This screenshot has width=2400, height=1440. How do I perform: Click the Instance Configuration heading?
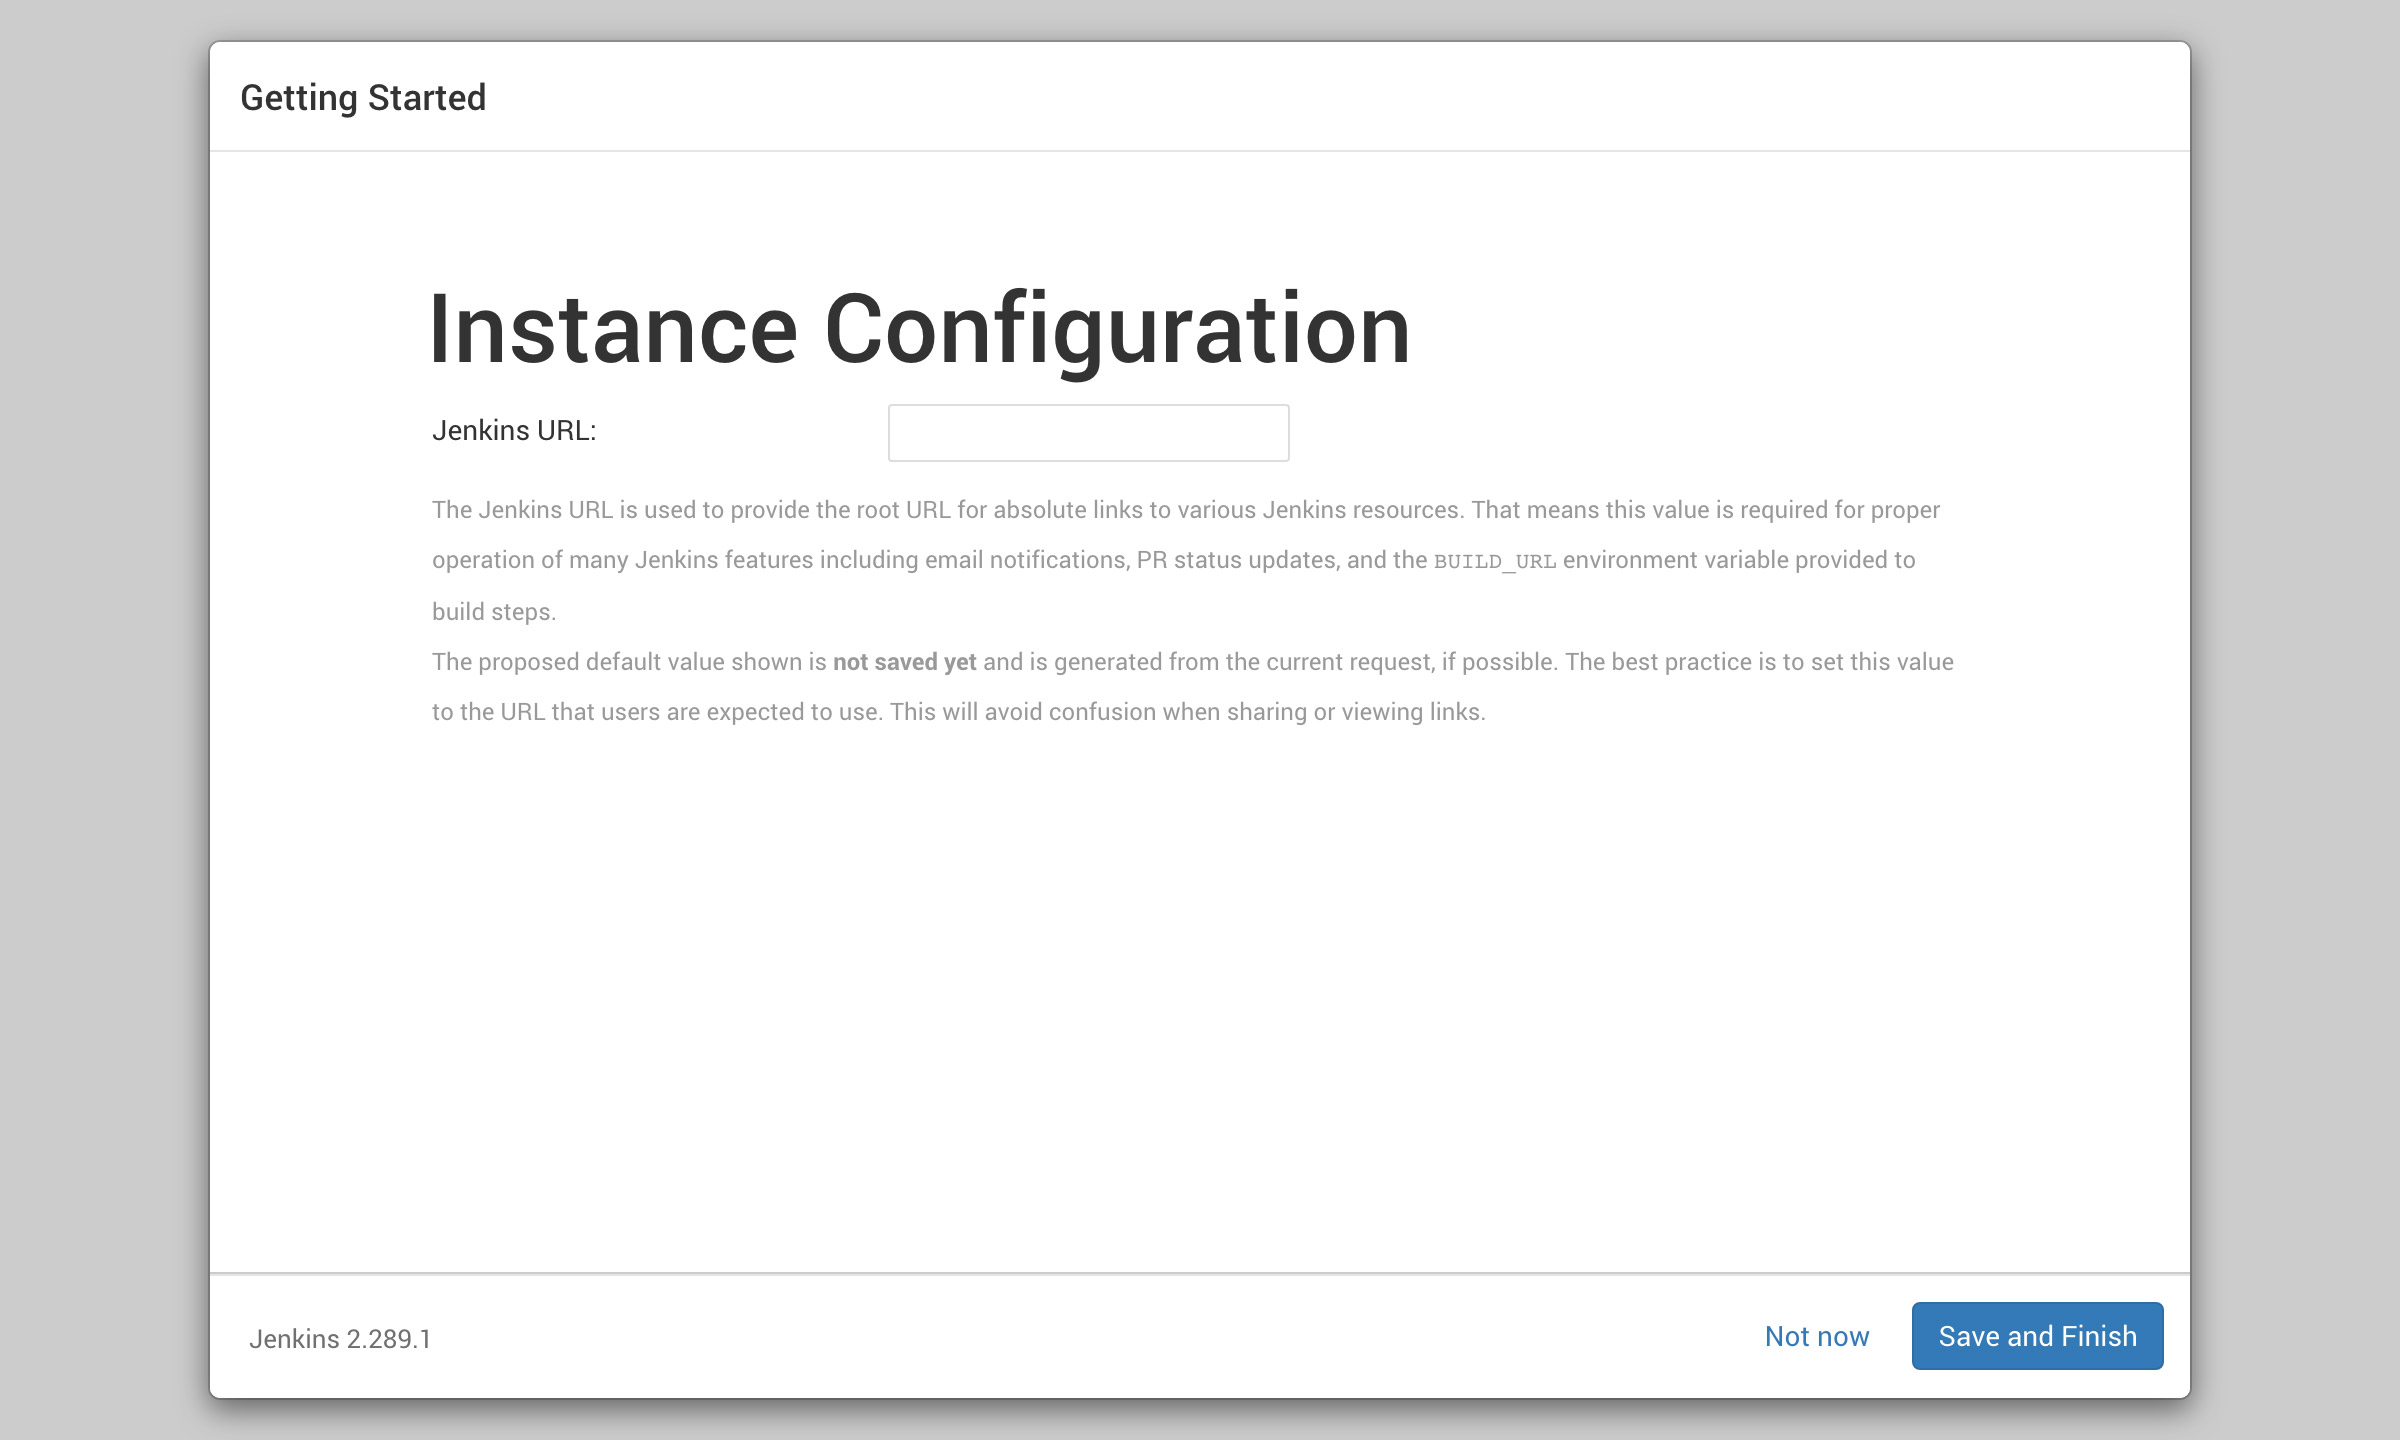[x=919, y=329]
